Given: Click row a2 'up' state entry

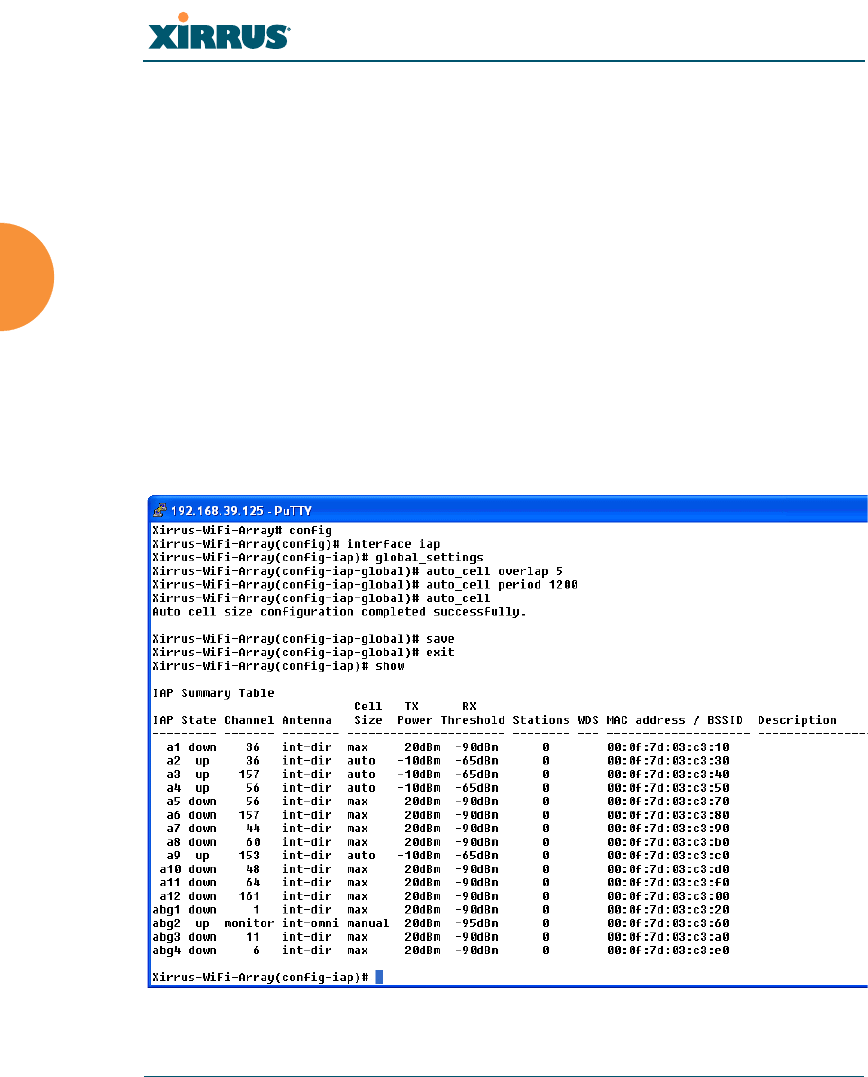Looking at the screenshot, I should pyautogui.click(x=202, y=761).
